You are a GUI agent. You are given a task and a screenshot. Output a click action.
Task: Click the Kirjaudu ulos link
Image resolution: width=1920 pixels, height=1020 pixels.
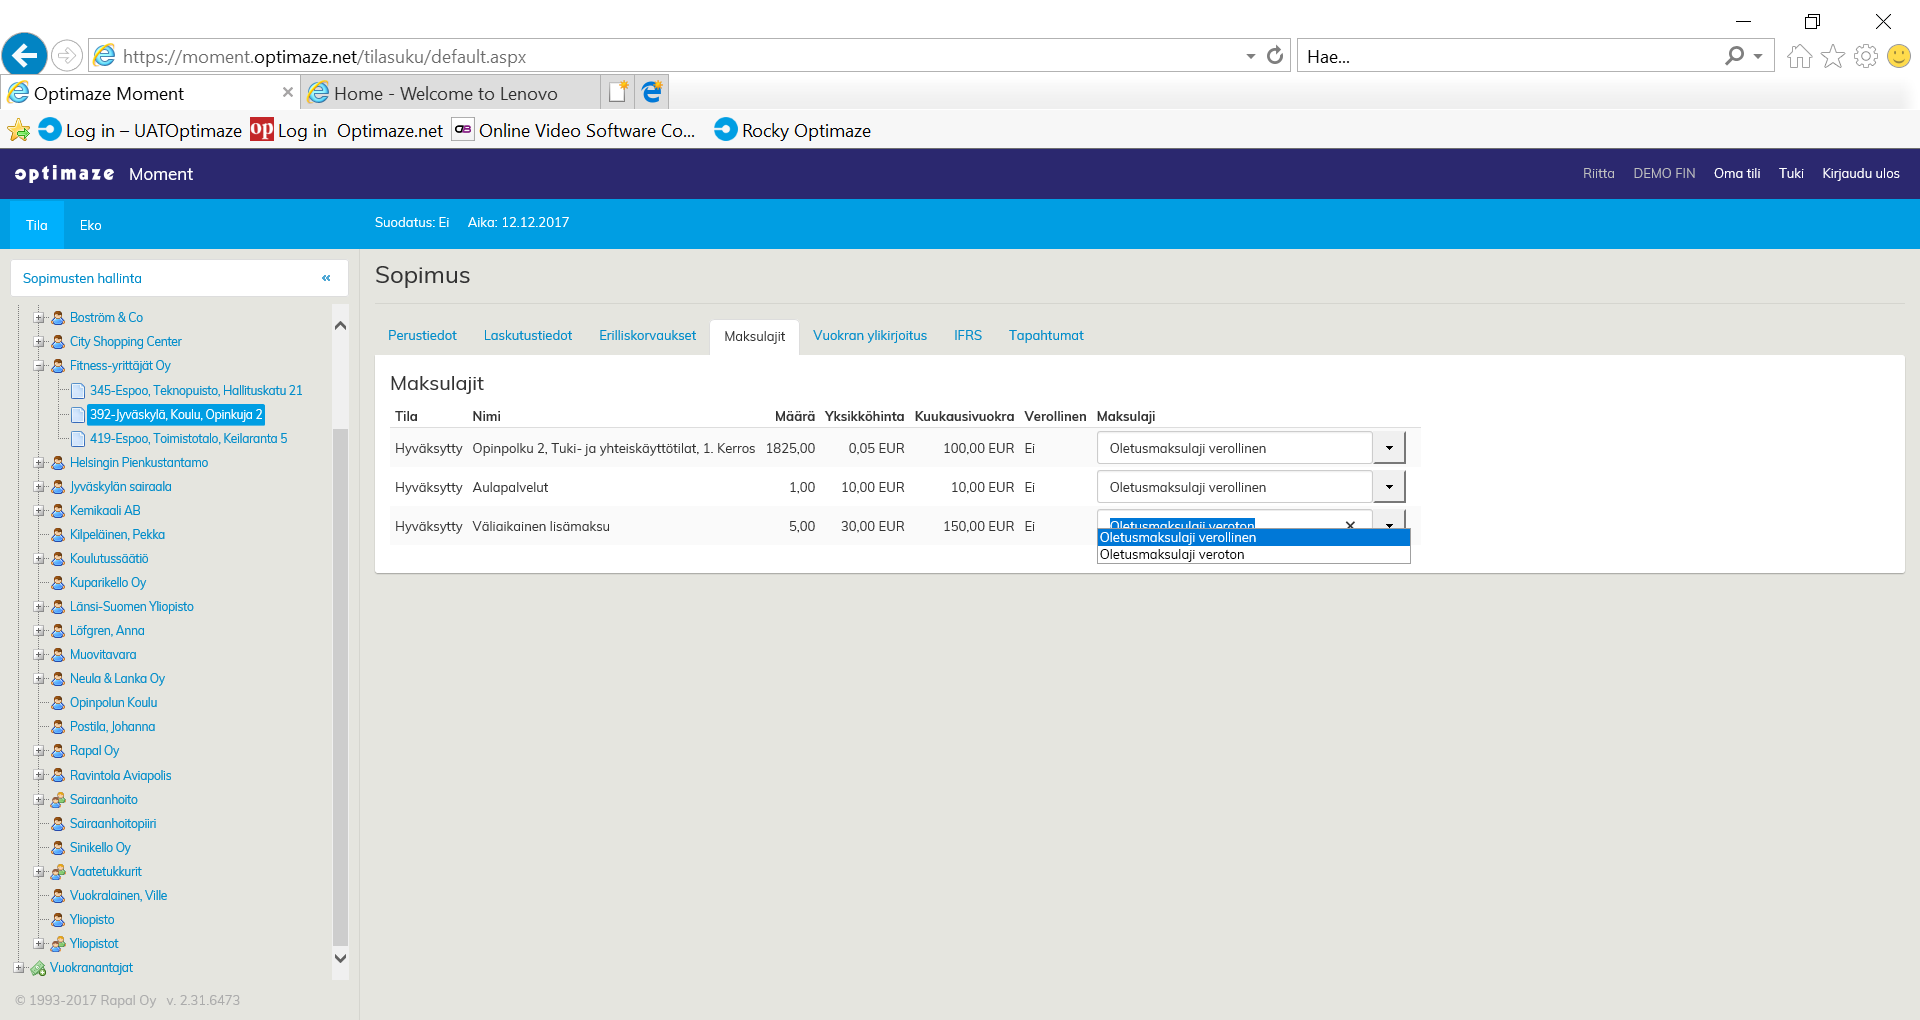tap(1860, 174)
